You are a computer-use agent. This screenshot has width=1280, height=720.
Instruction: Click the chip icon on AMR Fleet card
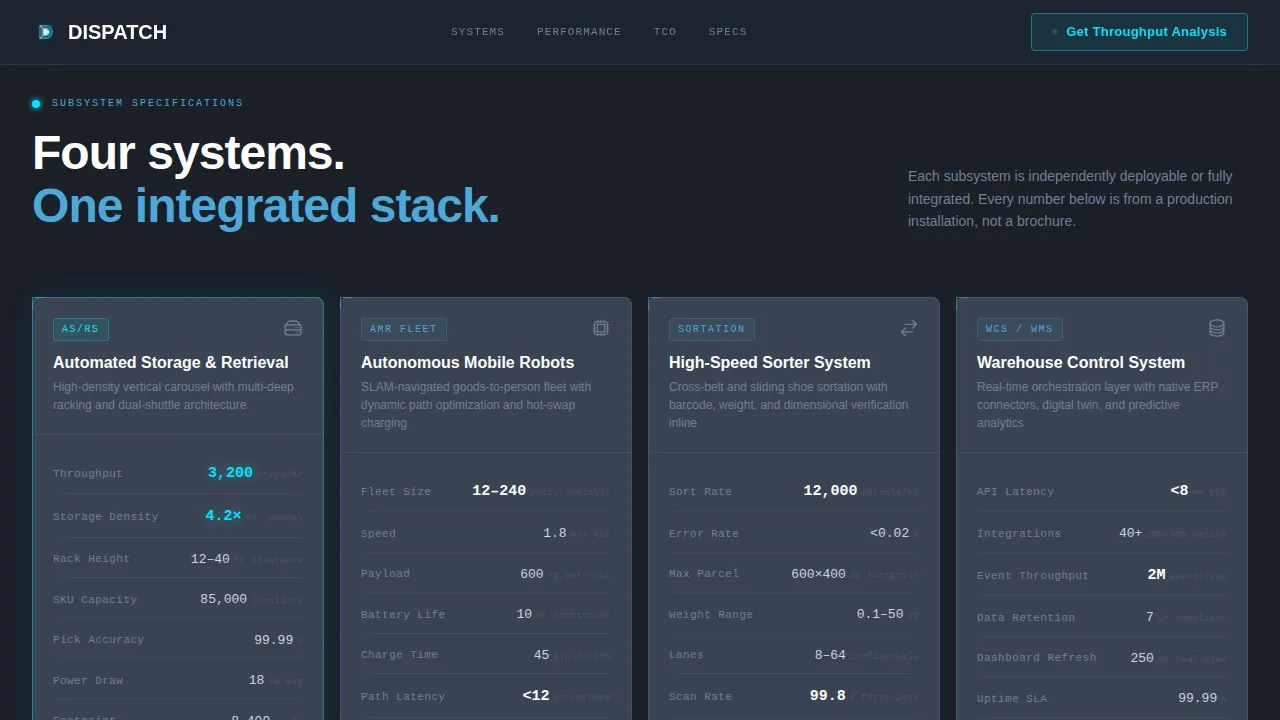(x=601, y=328)
